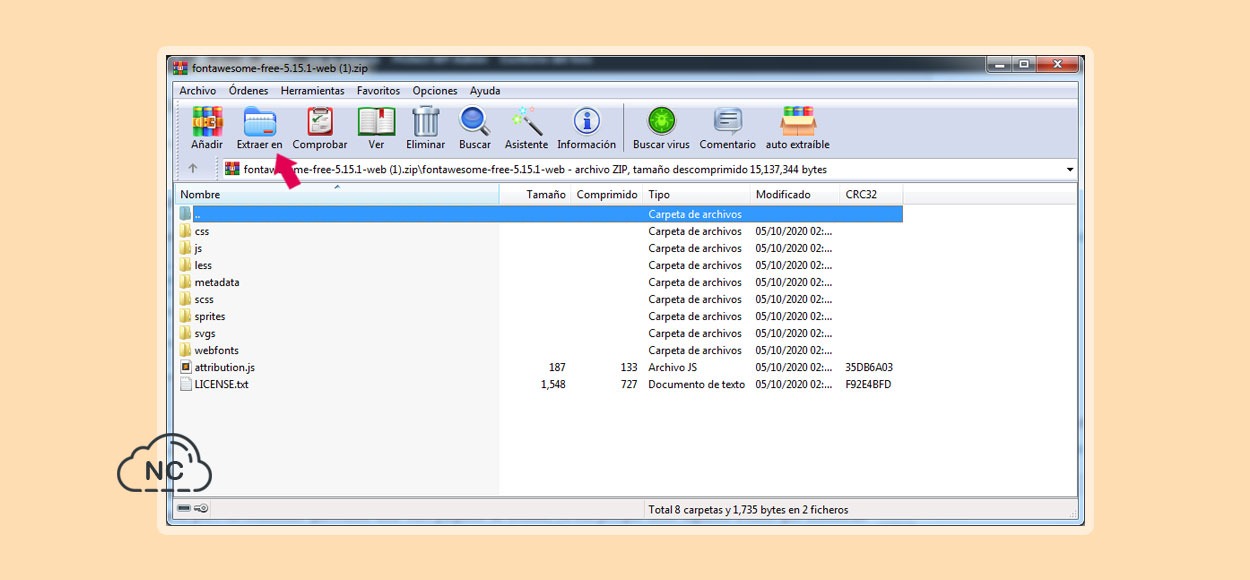Click the css folder icon
This screenshot has width=1250, height=580.
click(x=186, y=231)
